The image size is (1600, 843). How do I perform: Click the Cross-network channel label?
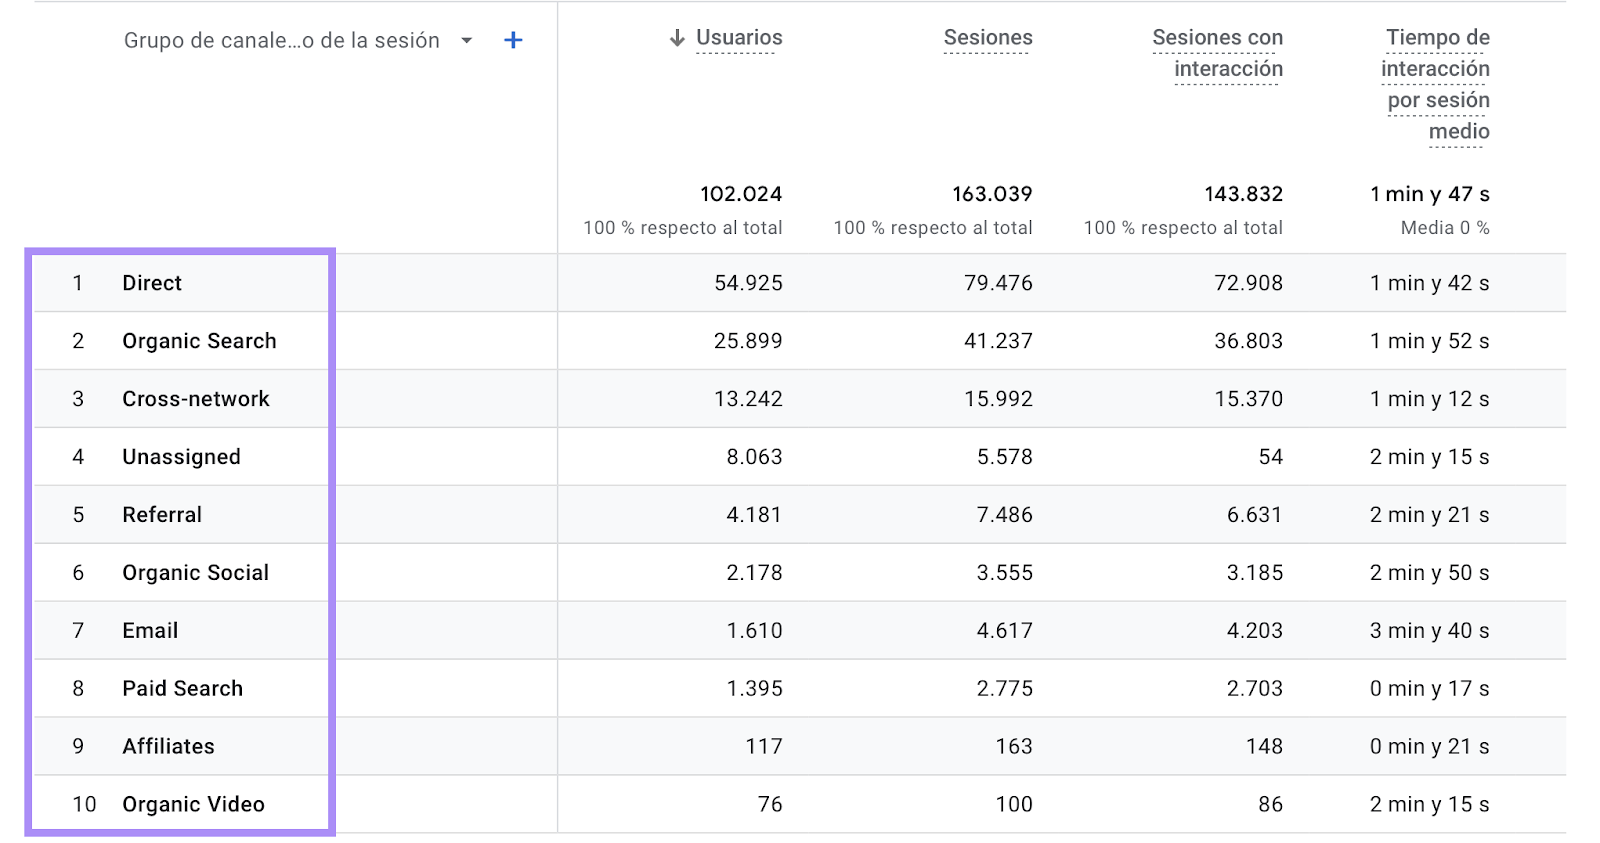pos(196,398)
